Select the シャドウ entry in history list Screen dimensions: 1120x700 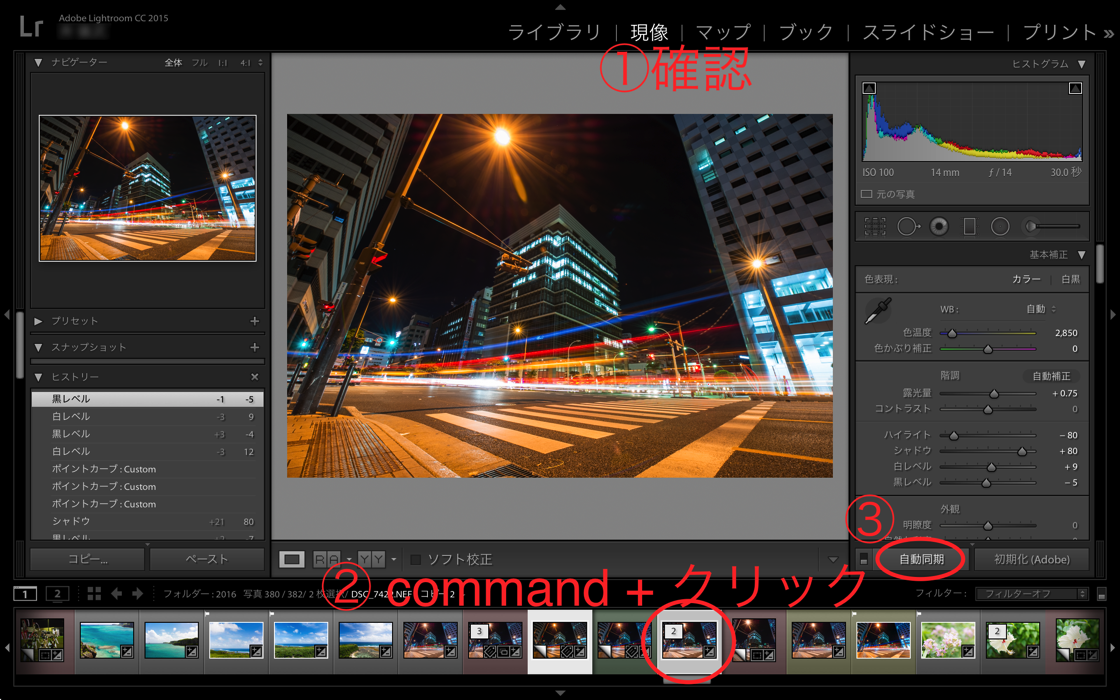[x=71, y=522]
